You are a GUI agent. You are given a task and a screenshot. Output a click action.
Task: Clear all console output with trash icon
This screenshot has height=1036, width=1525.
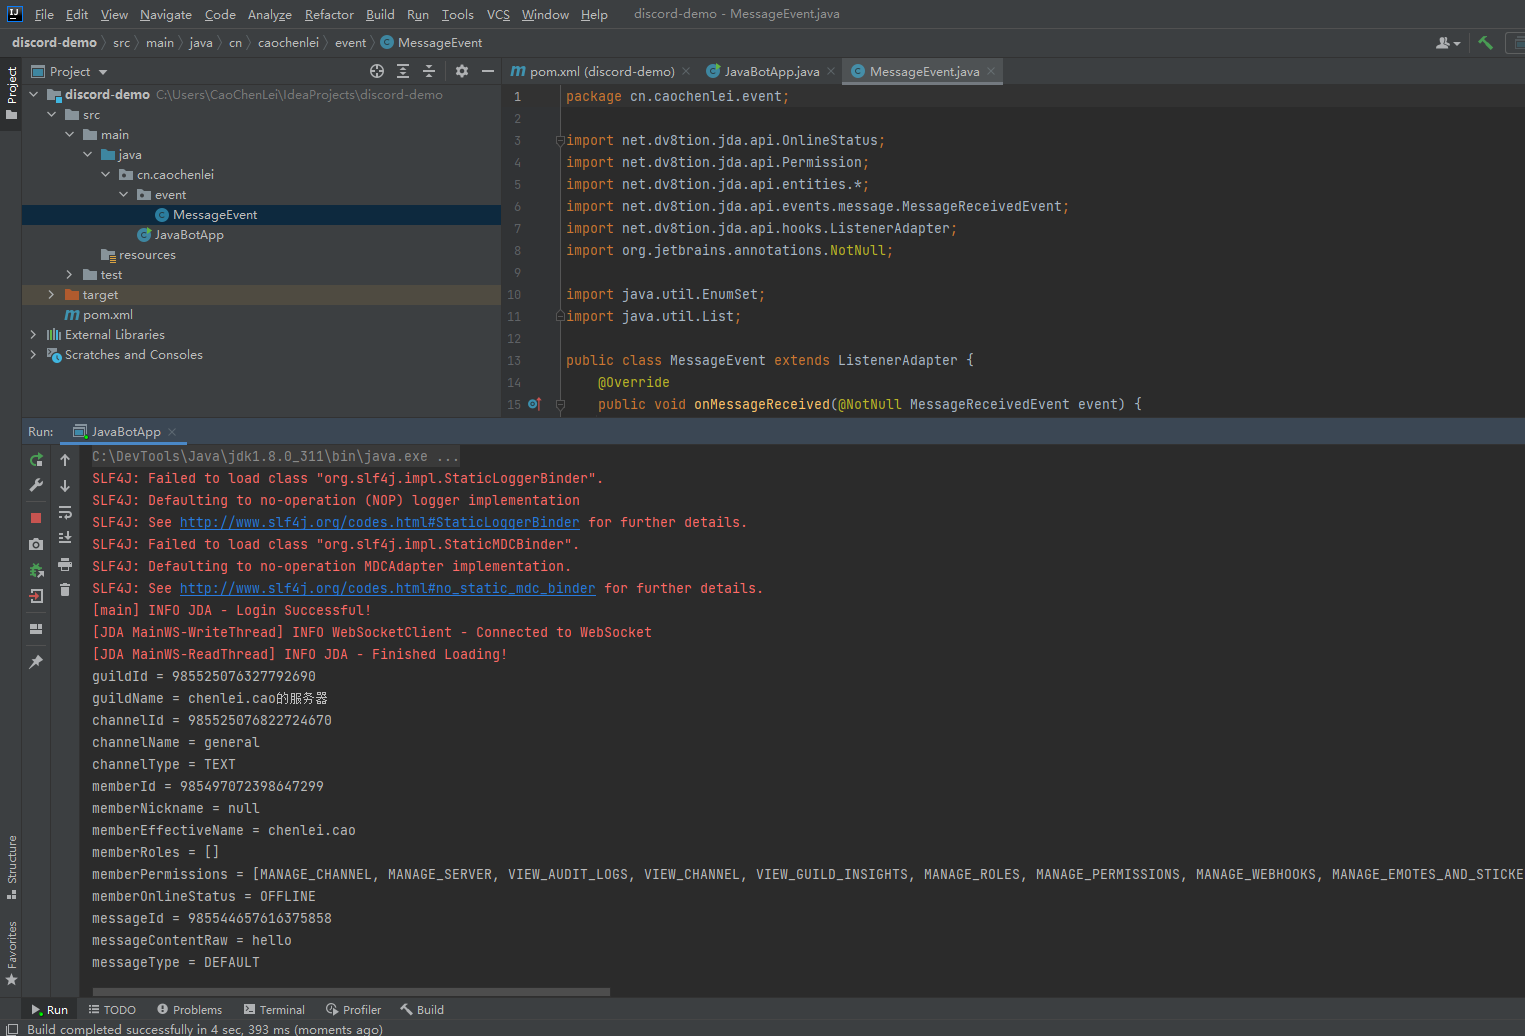[x=65, y=590]
